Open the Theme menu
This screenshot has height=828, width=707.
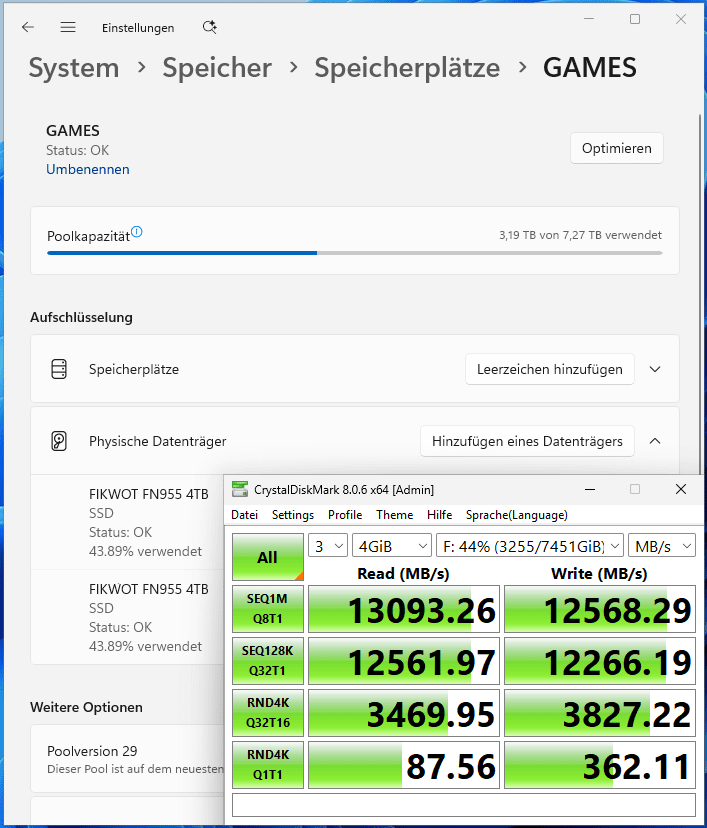[x=394, y=515]
